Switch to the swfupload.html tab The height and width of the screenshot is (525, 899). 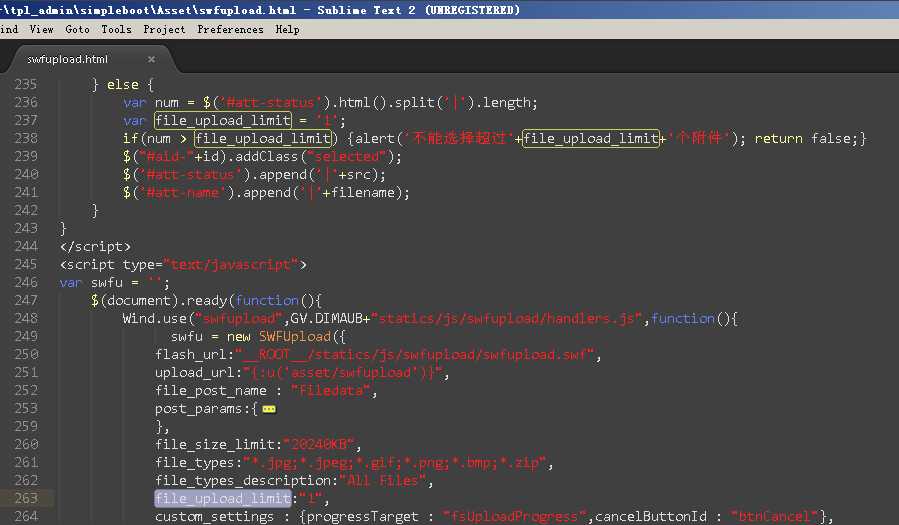click(x=67, y=59)
